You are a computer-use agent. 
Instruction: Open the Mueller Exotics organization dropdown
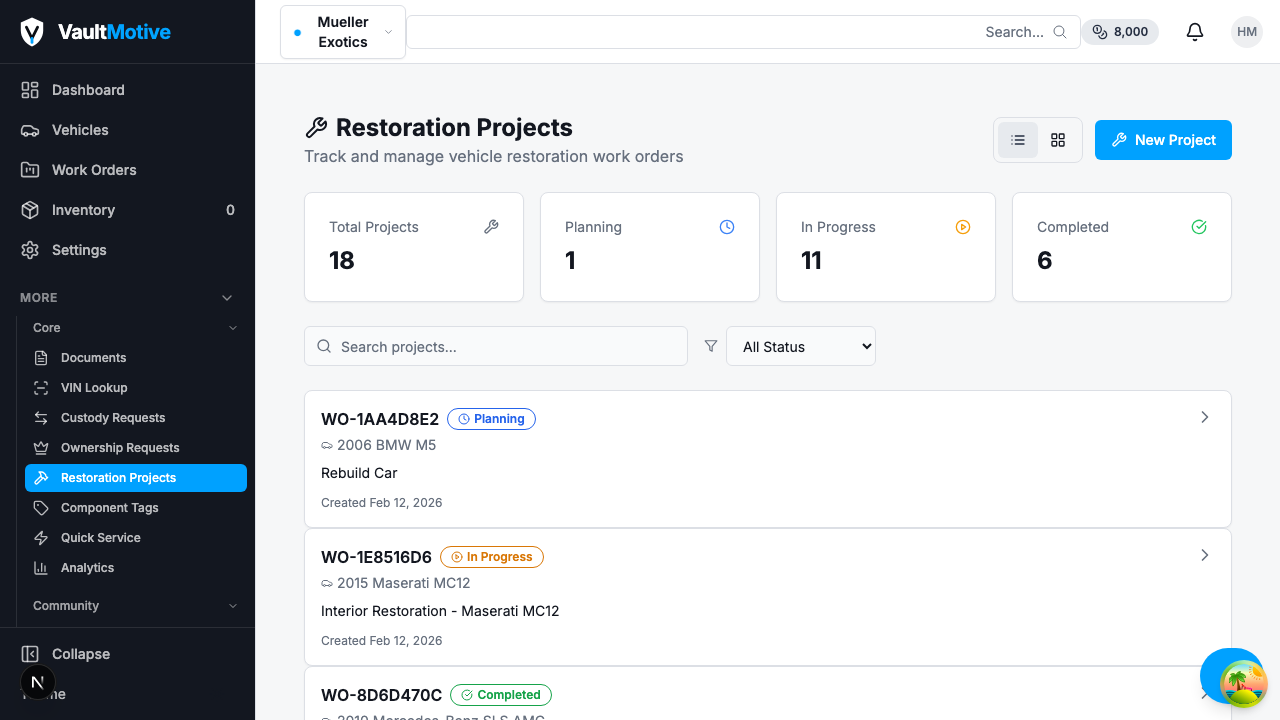[x=343, y=32]
